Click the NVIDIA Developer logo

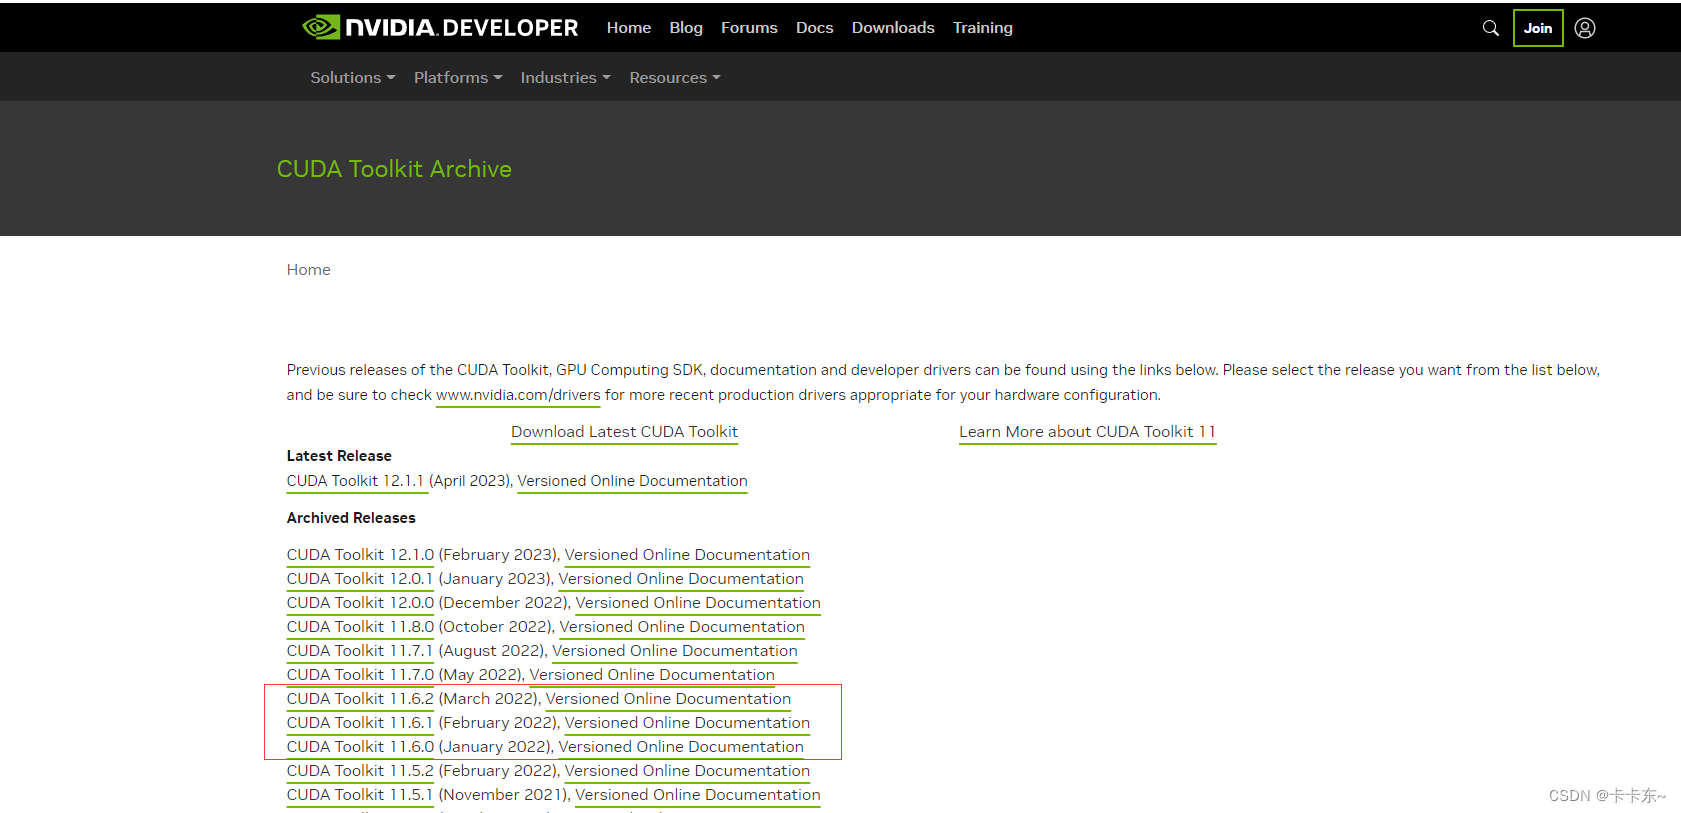coord(440,27)
